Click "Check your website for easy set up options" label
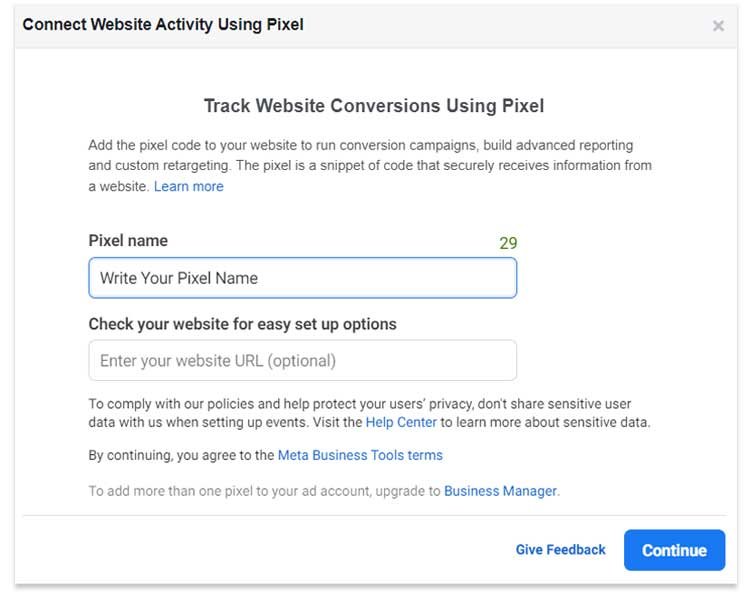750x592 pixels. coord(242,324)
